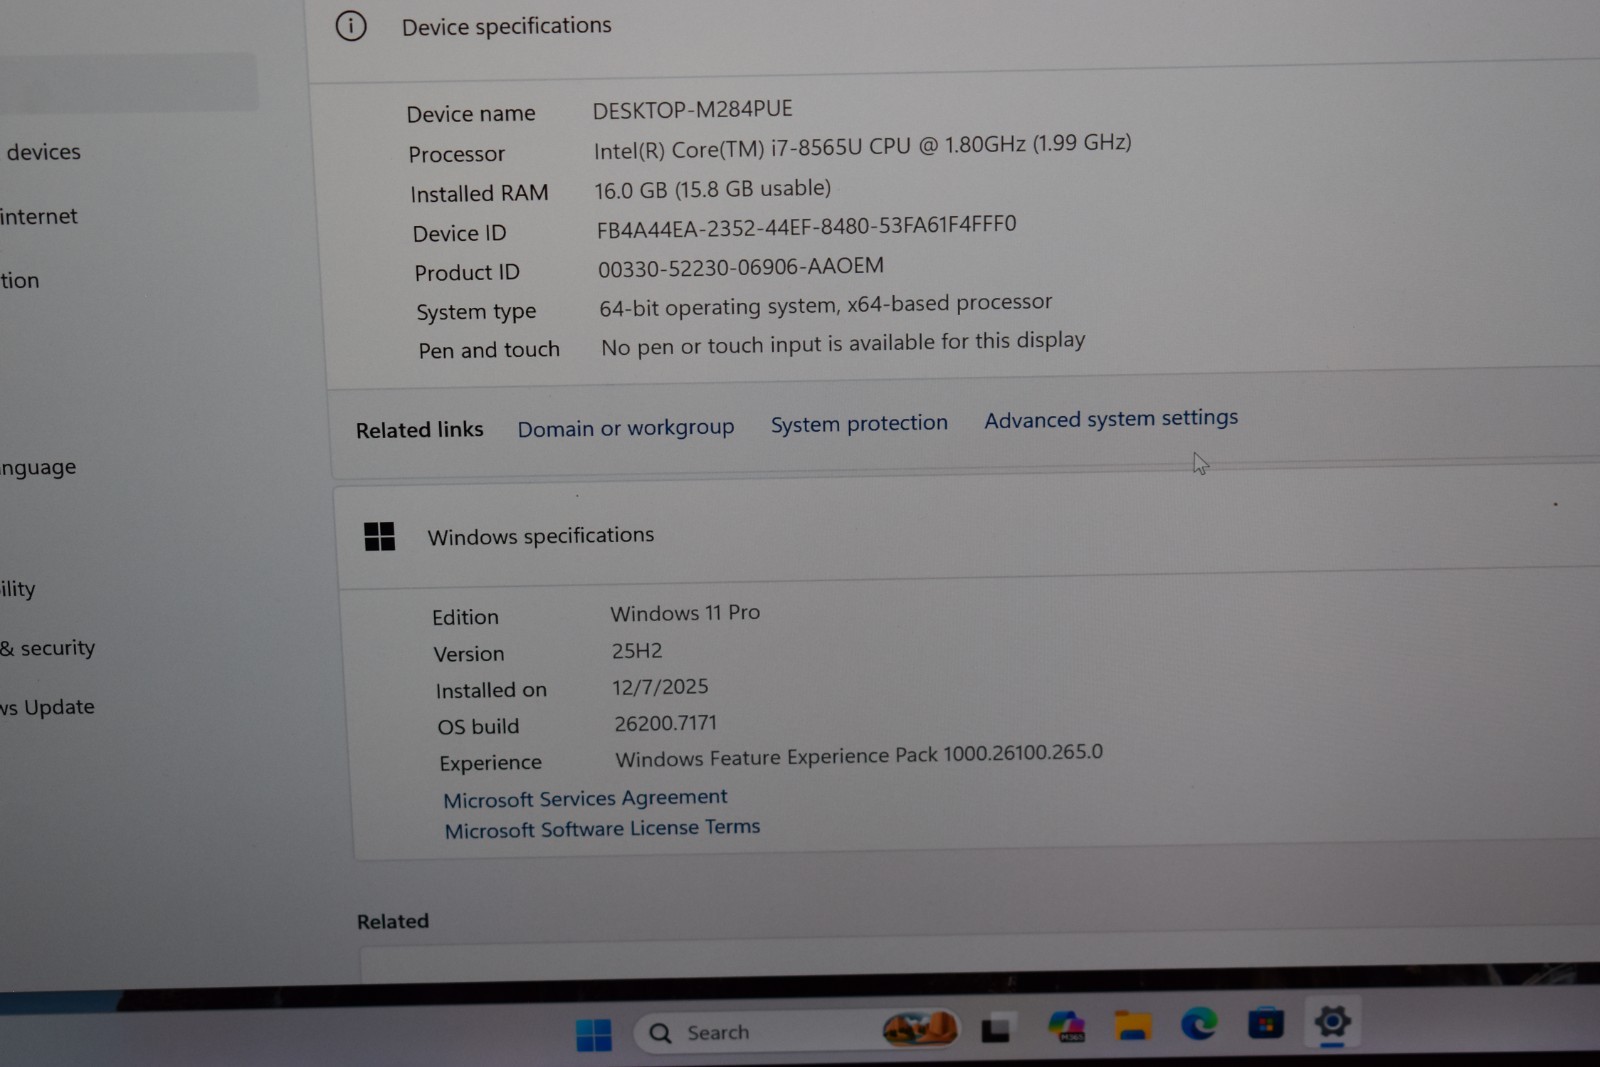This screenshot has height=1067, width=1600.
Task: Click the 'Experience' label
Action: (490, 763)
